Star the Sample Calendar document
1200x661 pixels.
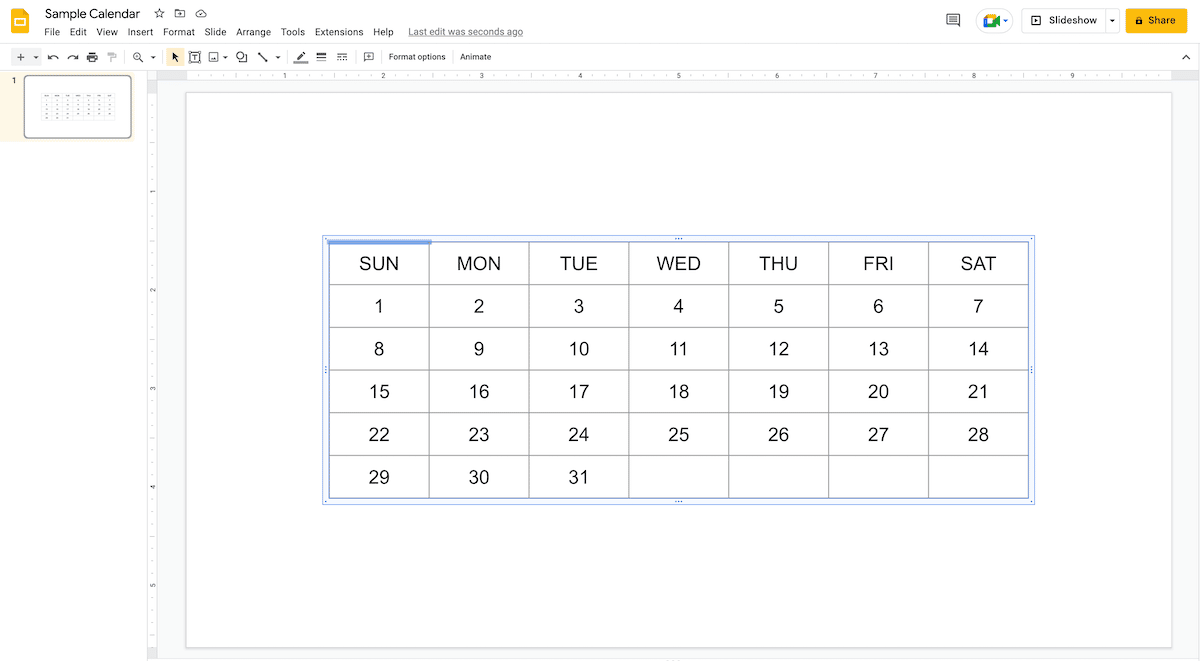(159, 14)
